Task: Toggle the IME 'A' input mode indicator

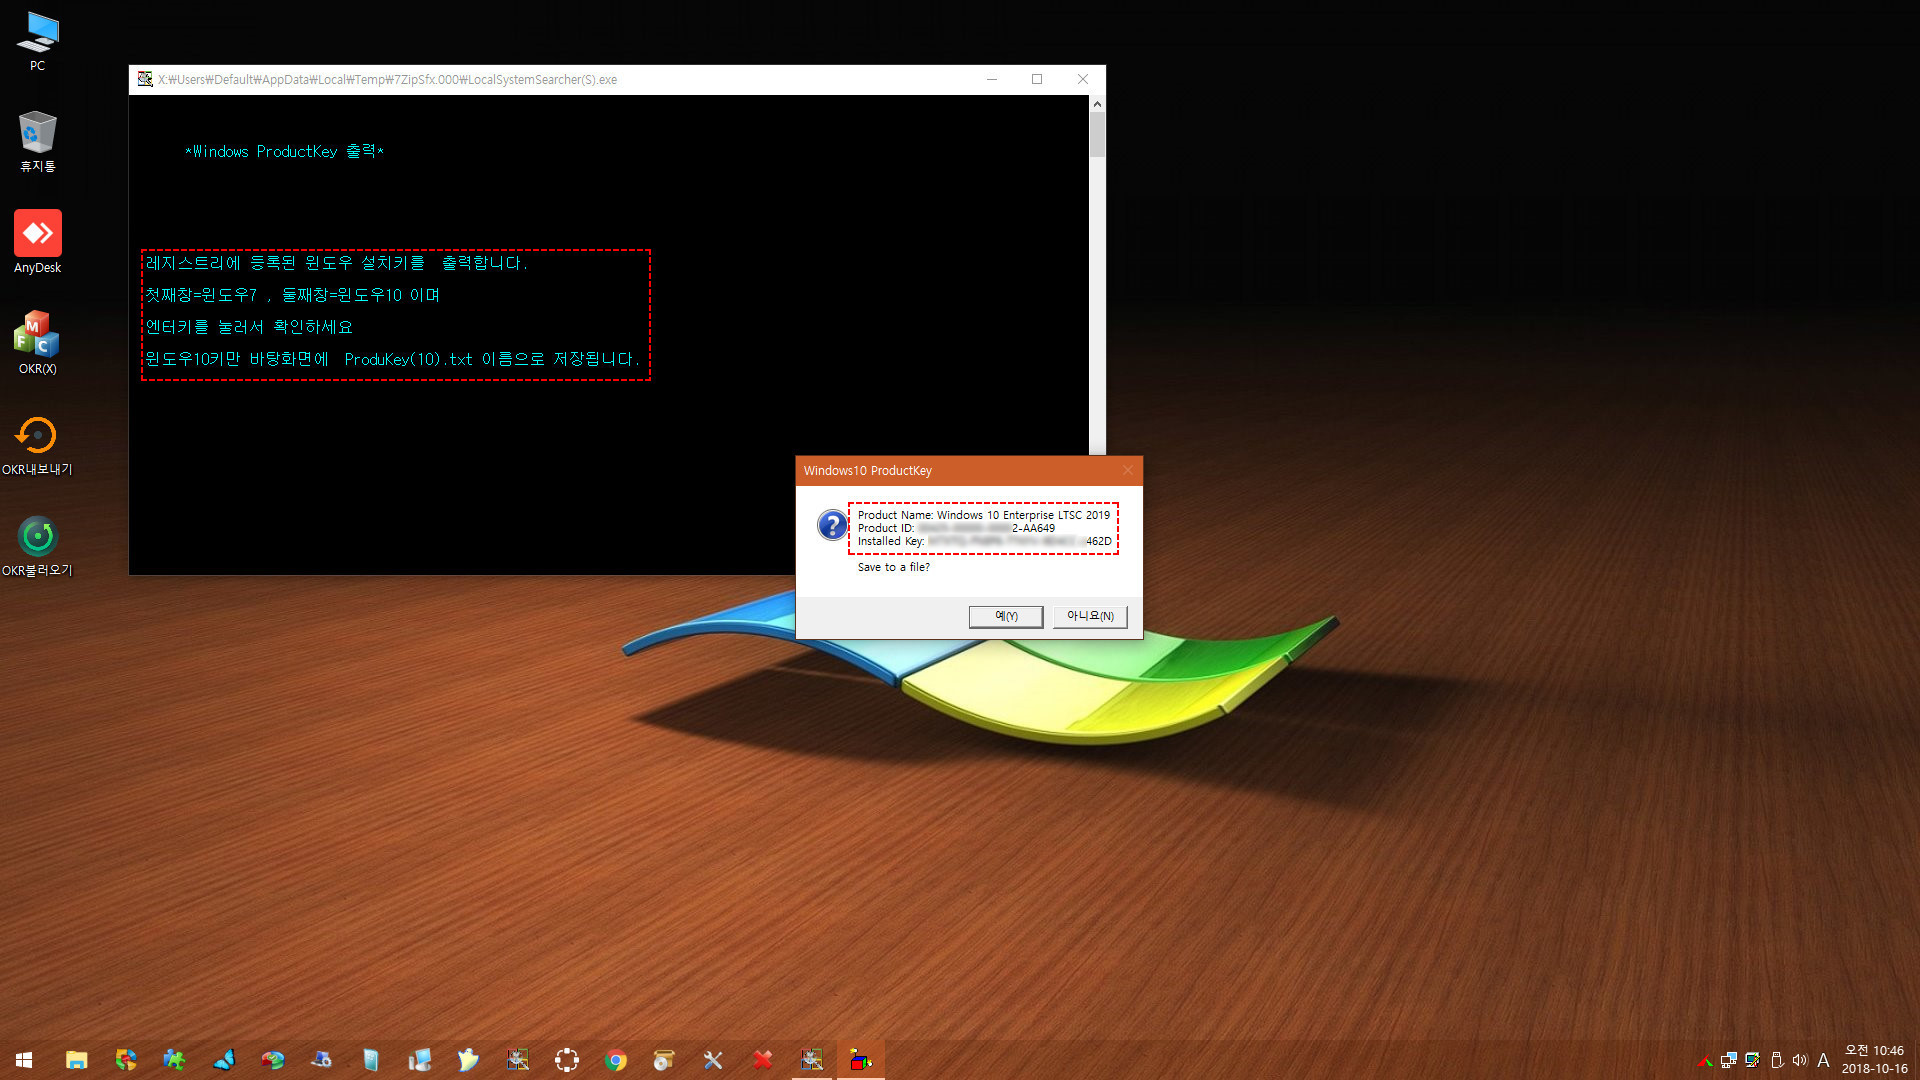Action: 1823,1060
